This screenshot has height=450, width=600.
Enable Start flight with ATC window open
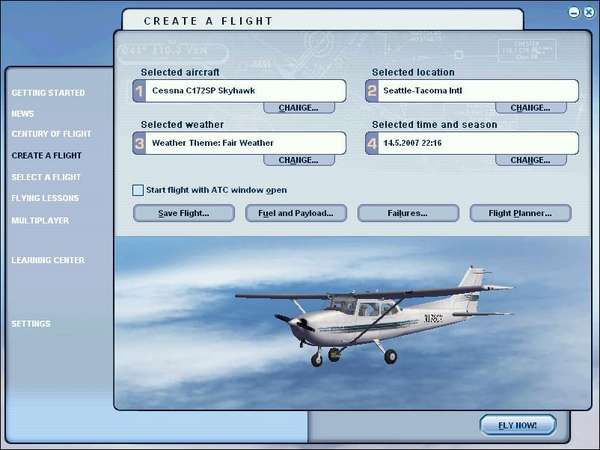tap(138, 190)
